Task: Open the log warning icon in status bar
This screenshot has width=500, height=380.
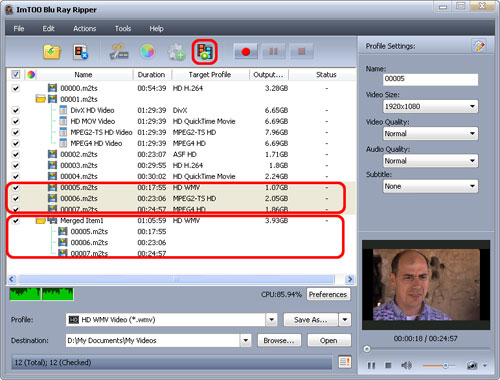Action: (x=345, y=362)
